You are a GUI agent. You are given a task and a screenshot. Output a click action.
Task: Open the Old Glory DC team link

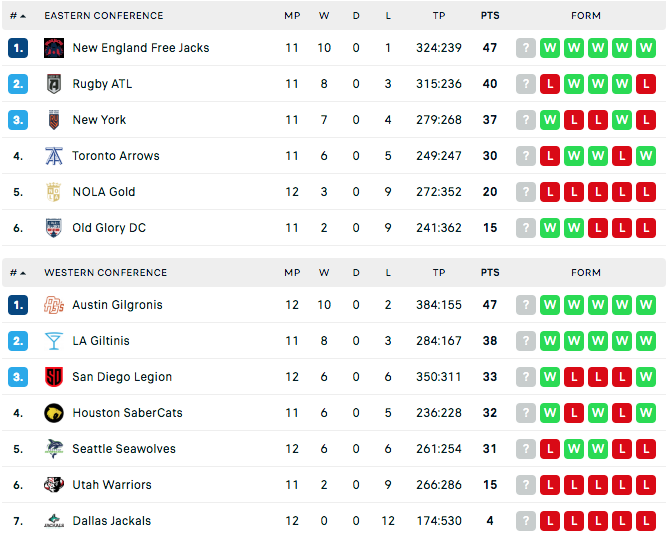click(109, 228)
